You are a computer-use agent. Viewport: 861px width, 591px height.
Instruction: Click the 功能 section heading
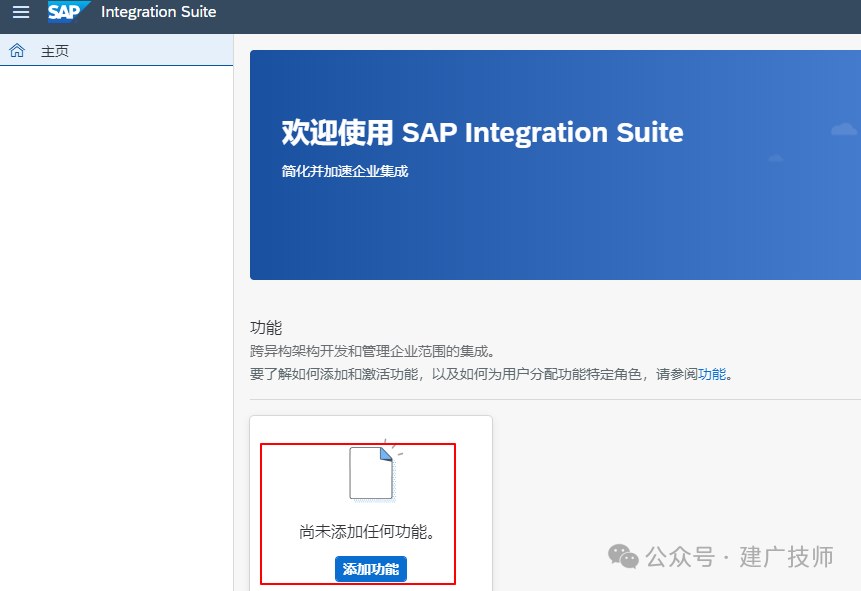click(x=266, y=328)
